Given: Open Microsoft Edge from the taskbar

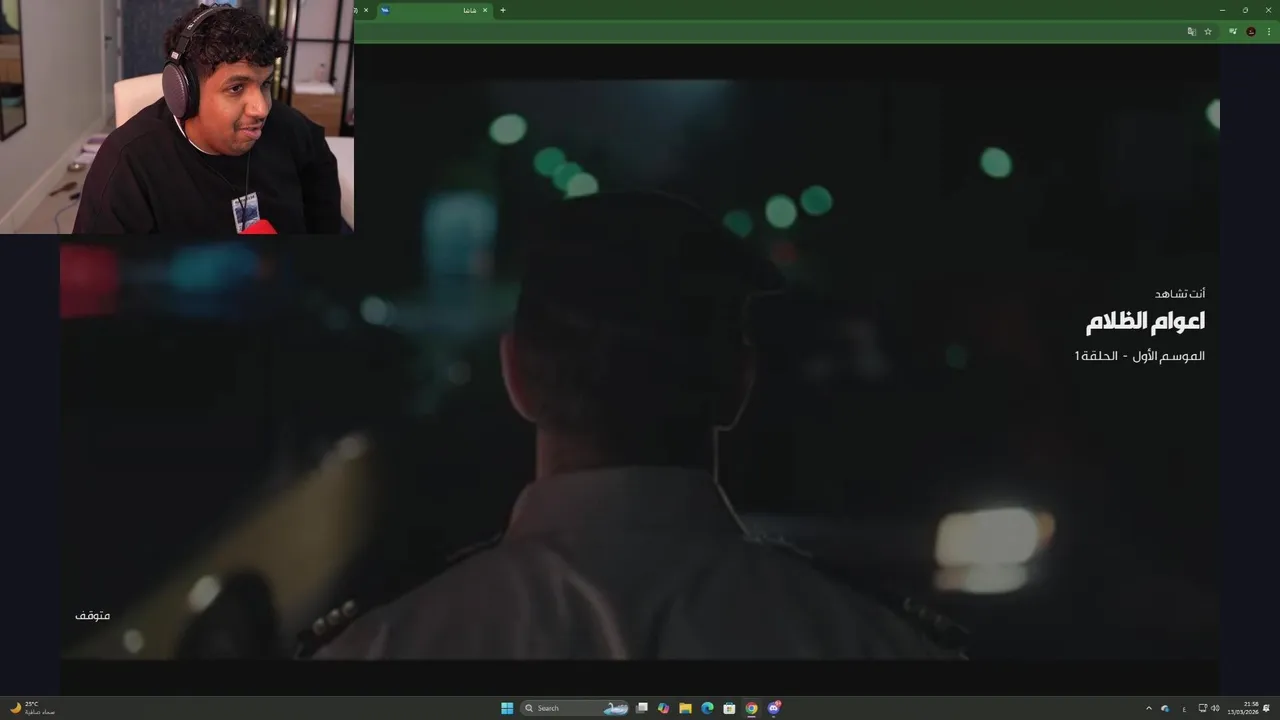Looking at the screenshot, I should coord(707,708).
